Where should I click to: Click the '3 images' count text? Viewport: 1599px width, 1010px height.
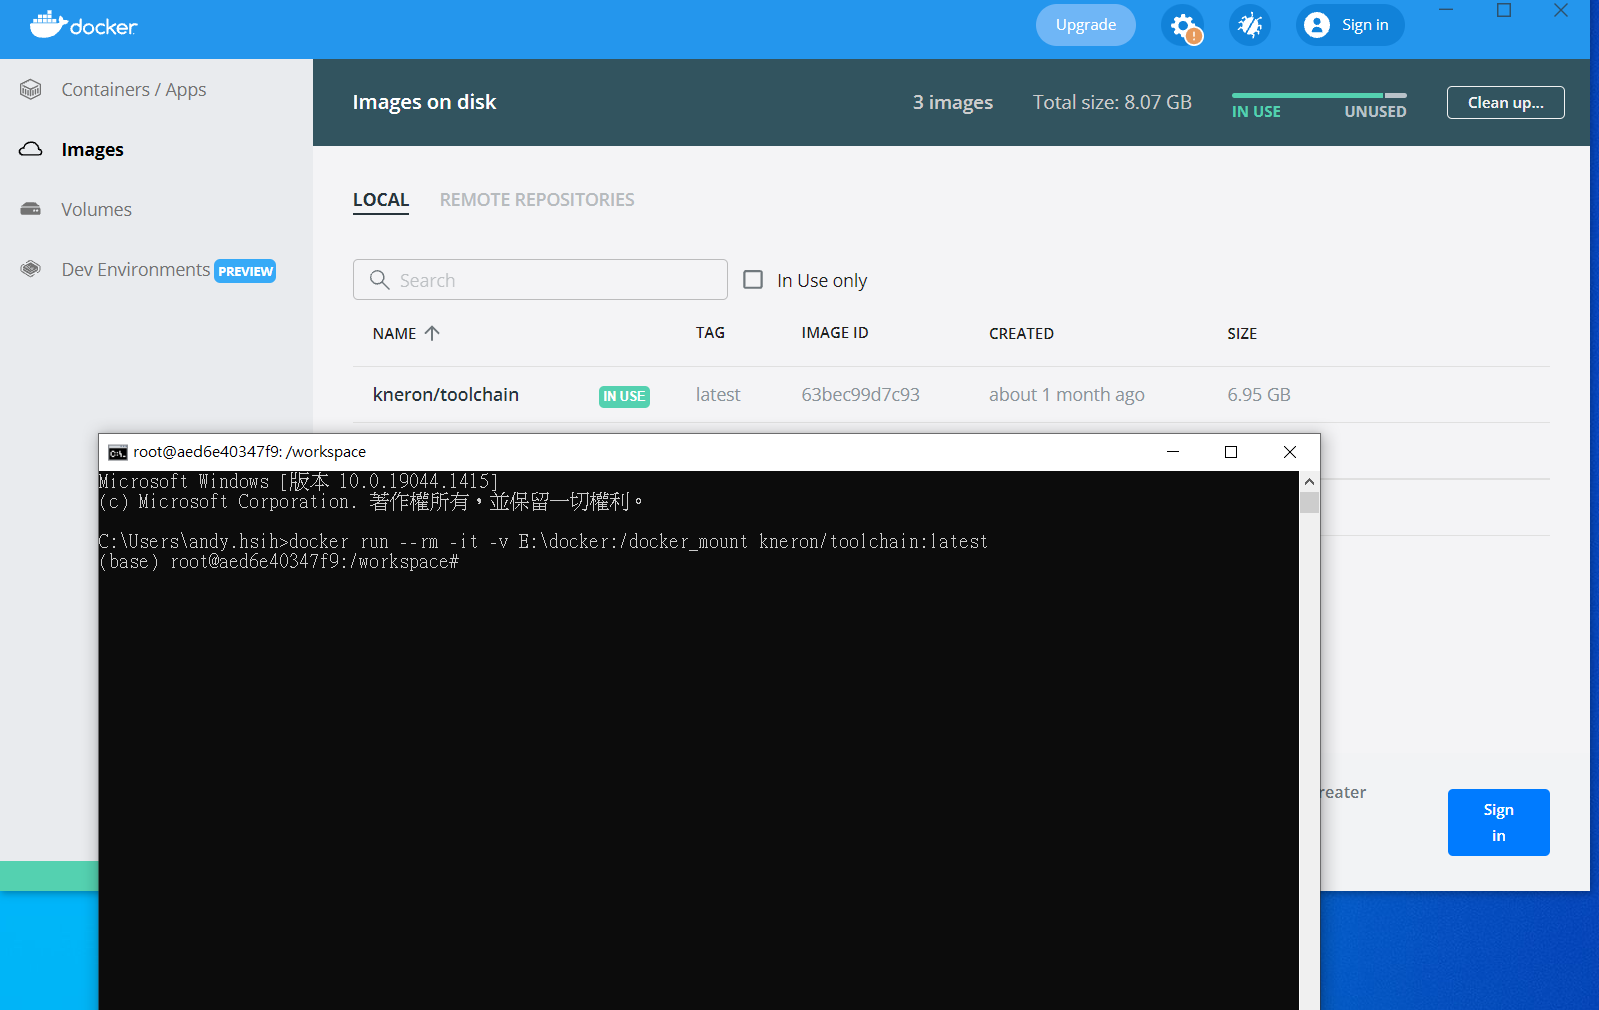953,102
